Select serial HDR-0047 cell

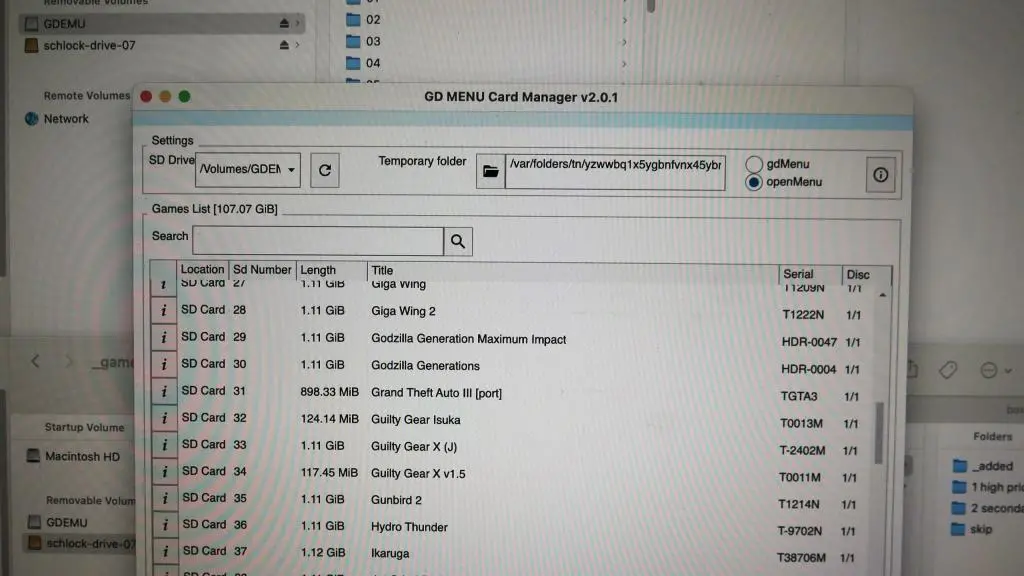click(x=808, y=342)
